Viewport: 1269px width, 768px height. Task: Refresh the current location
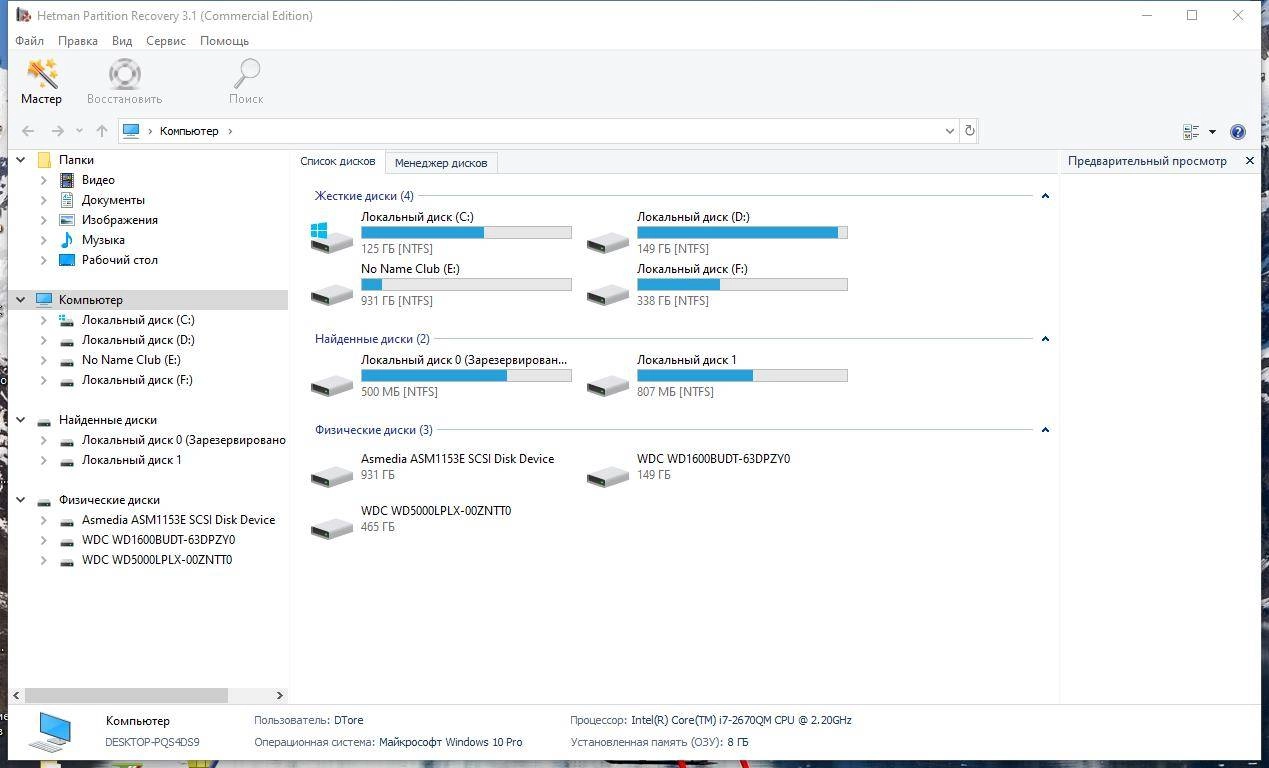[968, 131]
